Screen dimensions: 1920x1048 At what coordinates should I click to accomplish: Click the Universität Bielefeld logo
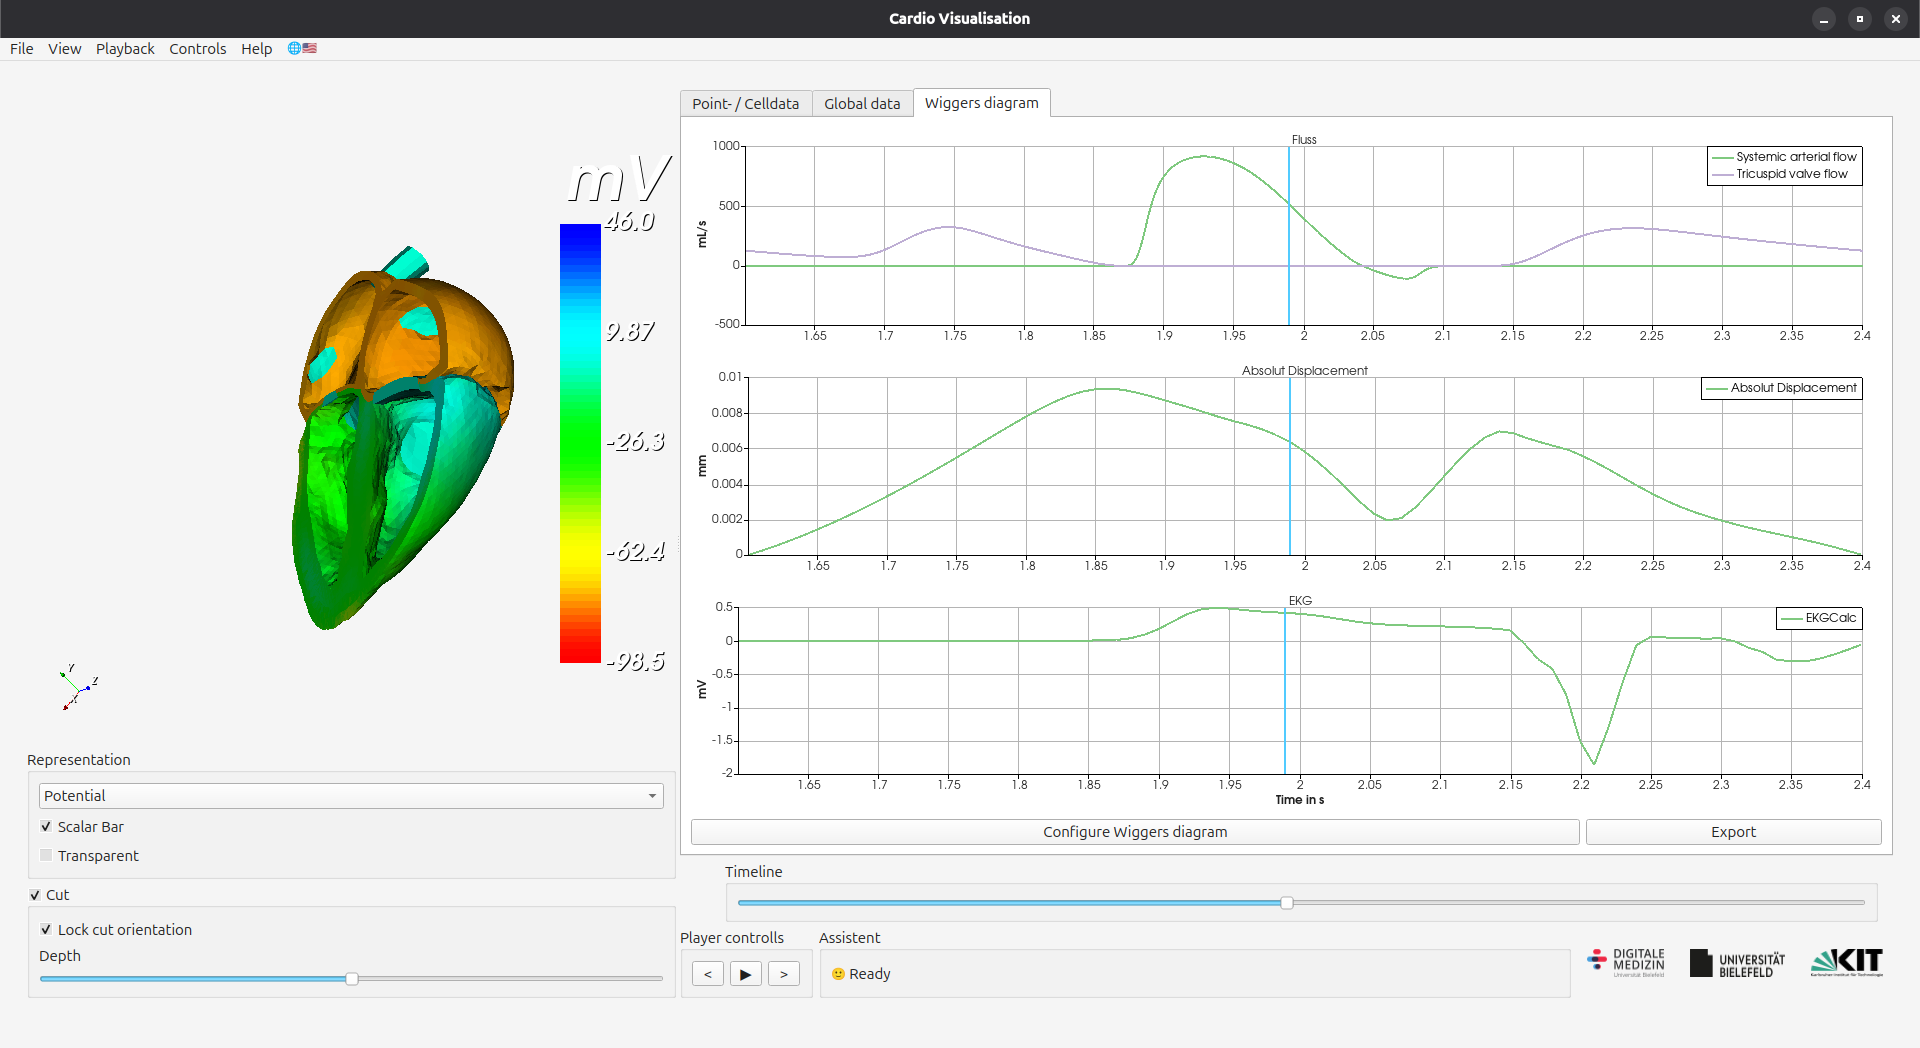pyautogui.click(x=1737, y=964)
